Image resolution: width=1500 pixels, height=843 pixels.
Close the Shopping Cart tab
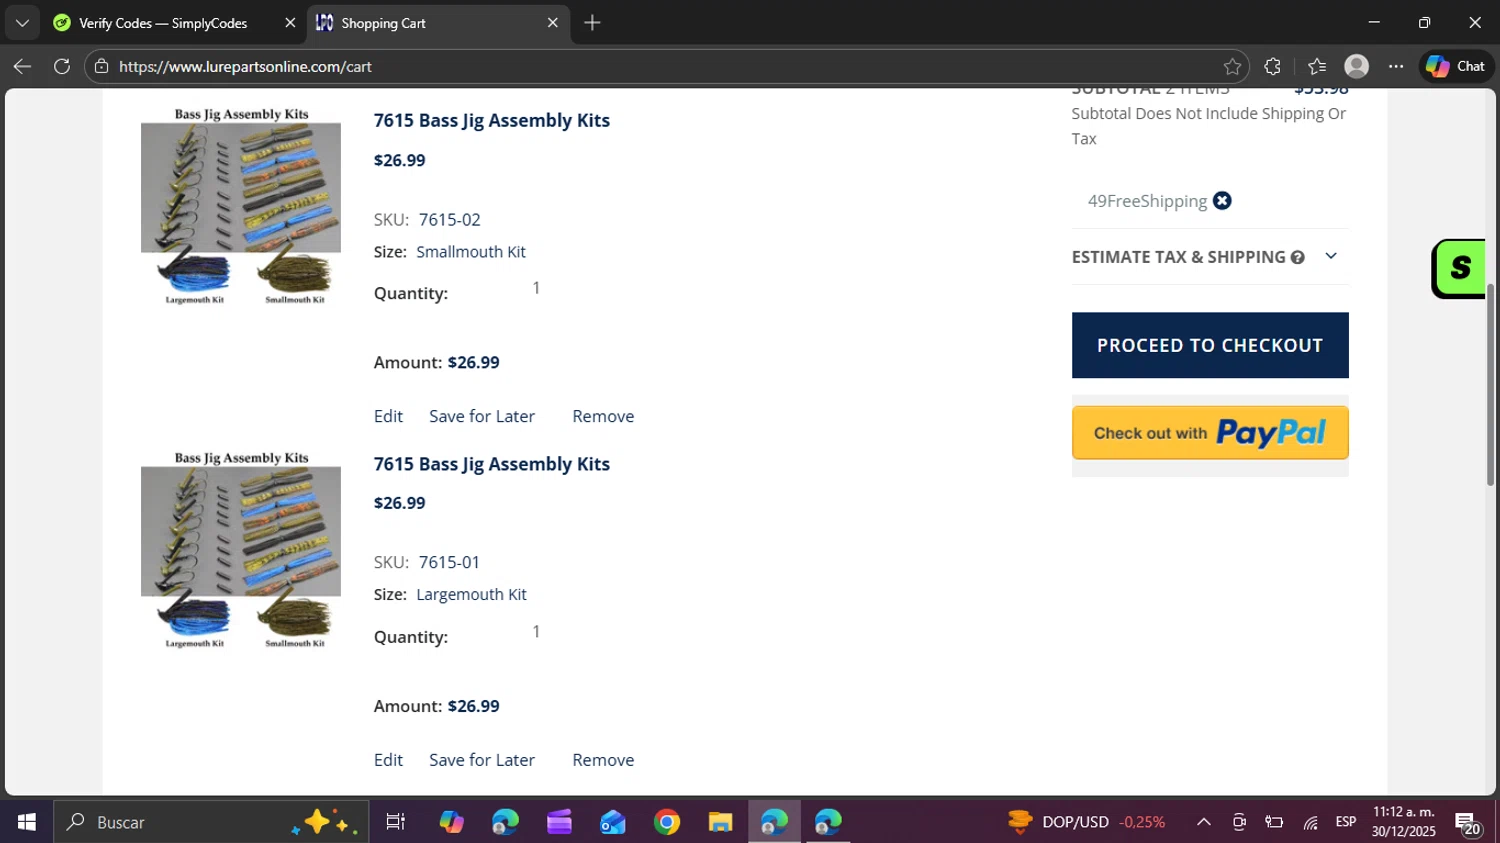click(x=552, y=23)
